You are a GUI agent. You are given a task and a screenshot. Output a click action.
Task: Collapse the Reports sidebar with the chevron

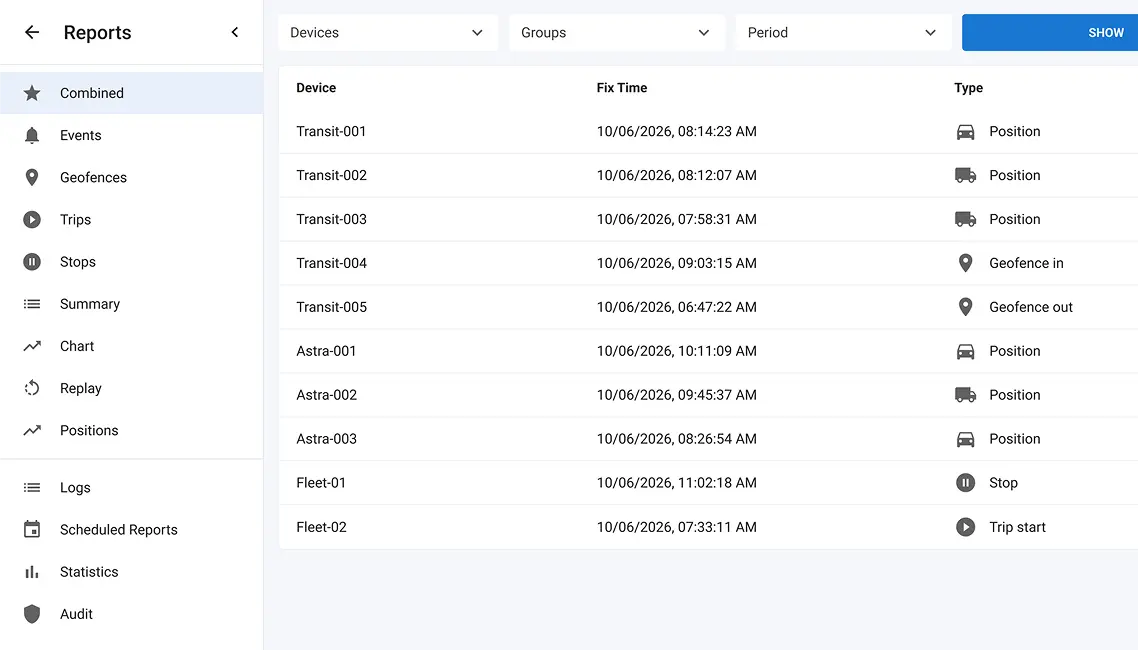click(234, 32)
